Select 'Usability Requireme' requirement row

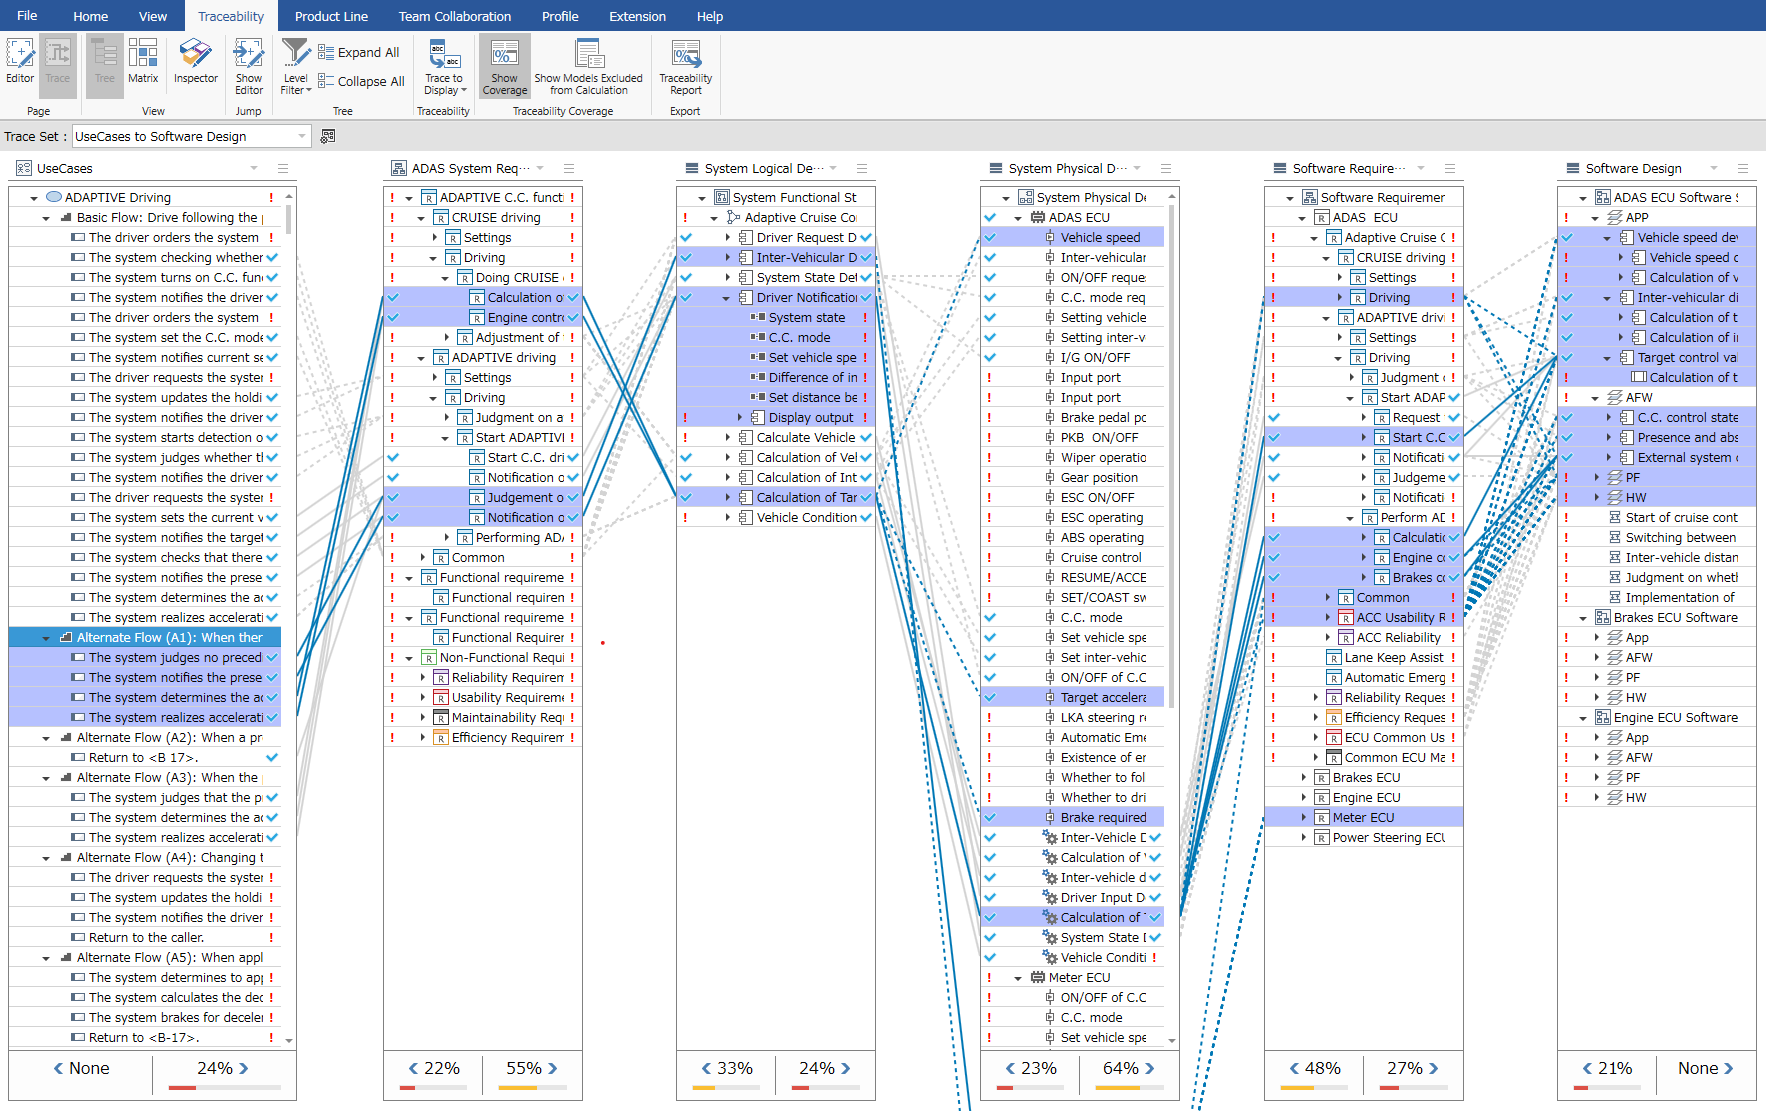tap(483, 697)
